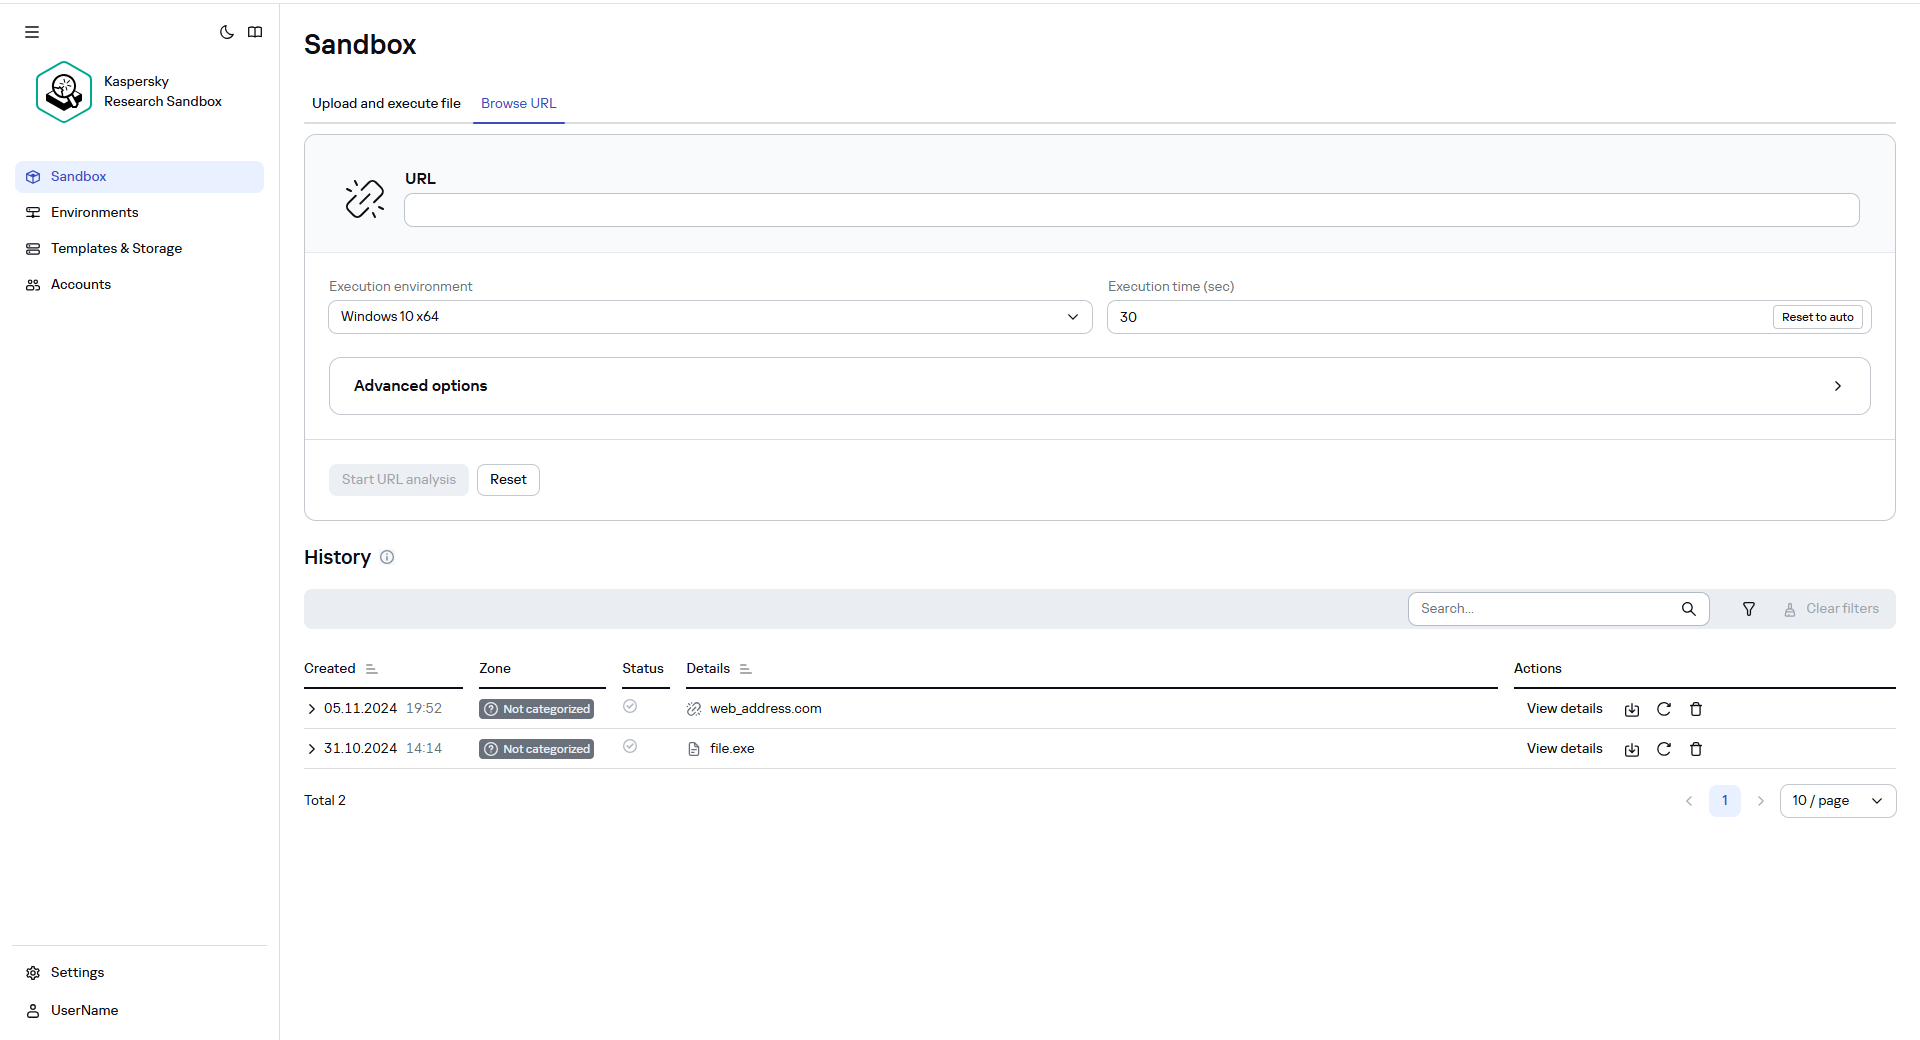Click inside the URL input field
The width and height of the screenshot is (1920, 1040).
[1130, 209]
